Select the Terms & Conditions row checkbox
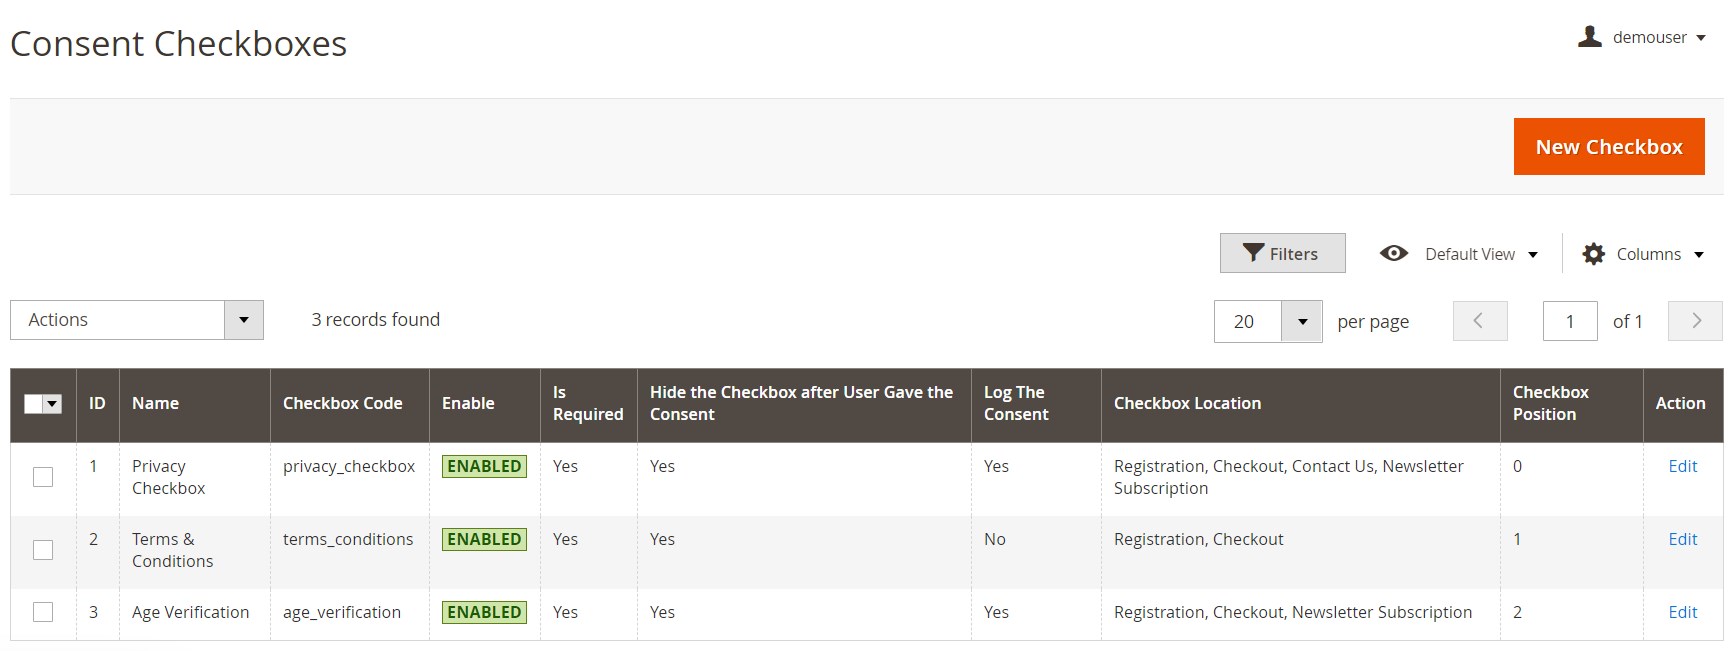The image size is (1730, 651). click(x=43, y=550)
